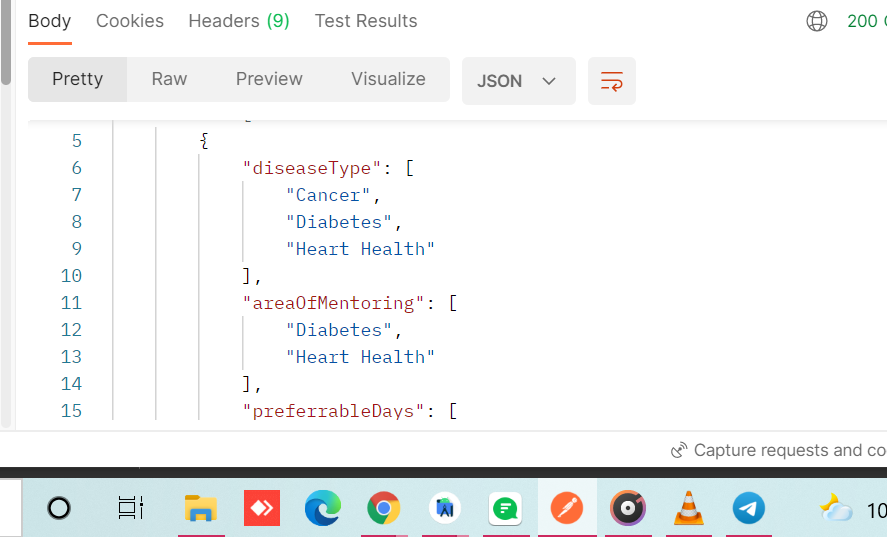Open Postman from the taskbar
887x537 pixels.
coord(567,508)
